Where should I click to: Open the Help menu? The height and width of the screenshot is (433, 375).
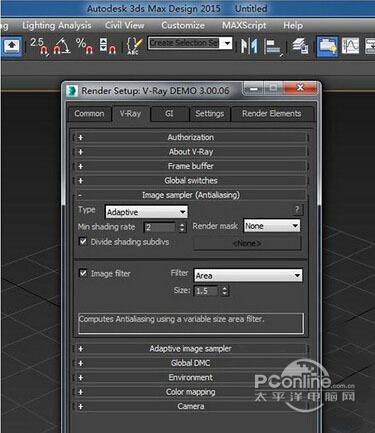coord(293,25)
